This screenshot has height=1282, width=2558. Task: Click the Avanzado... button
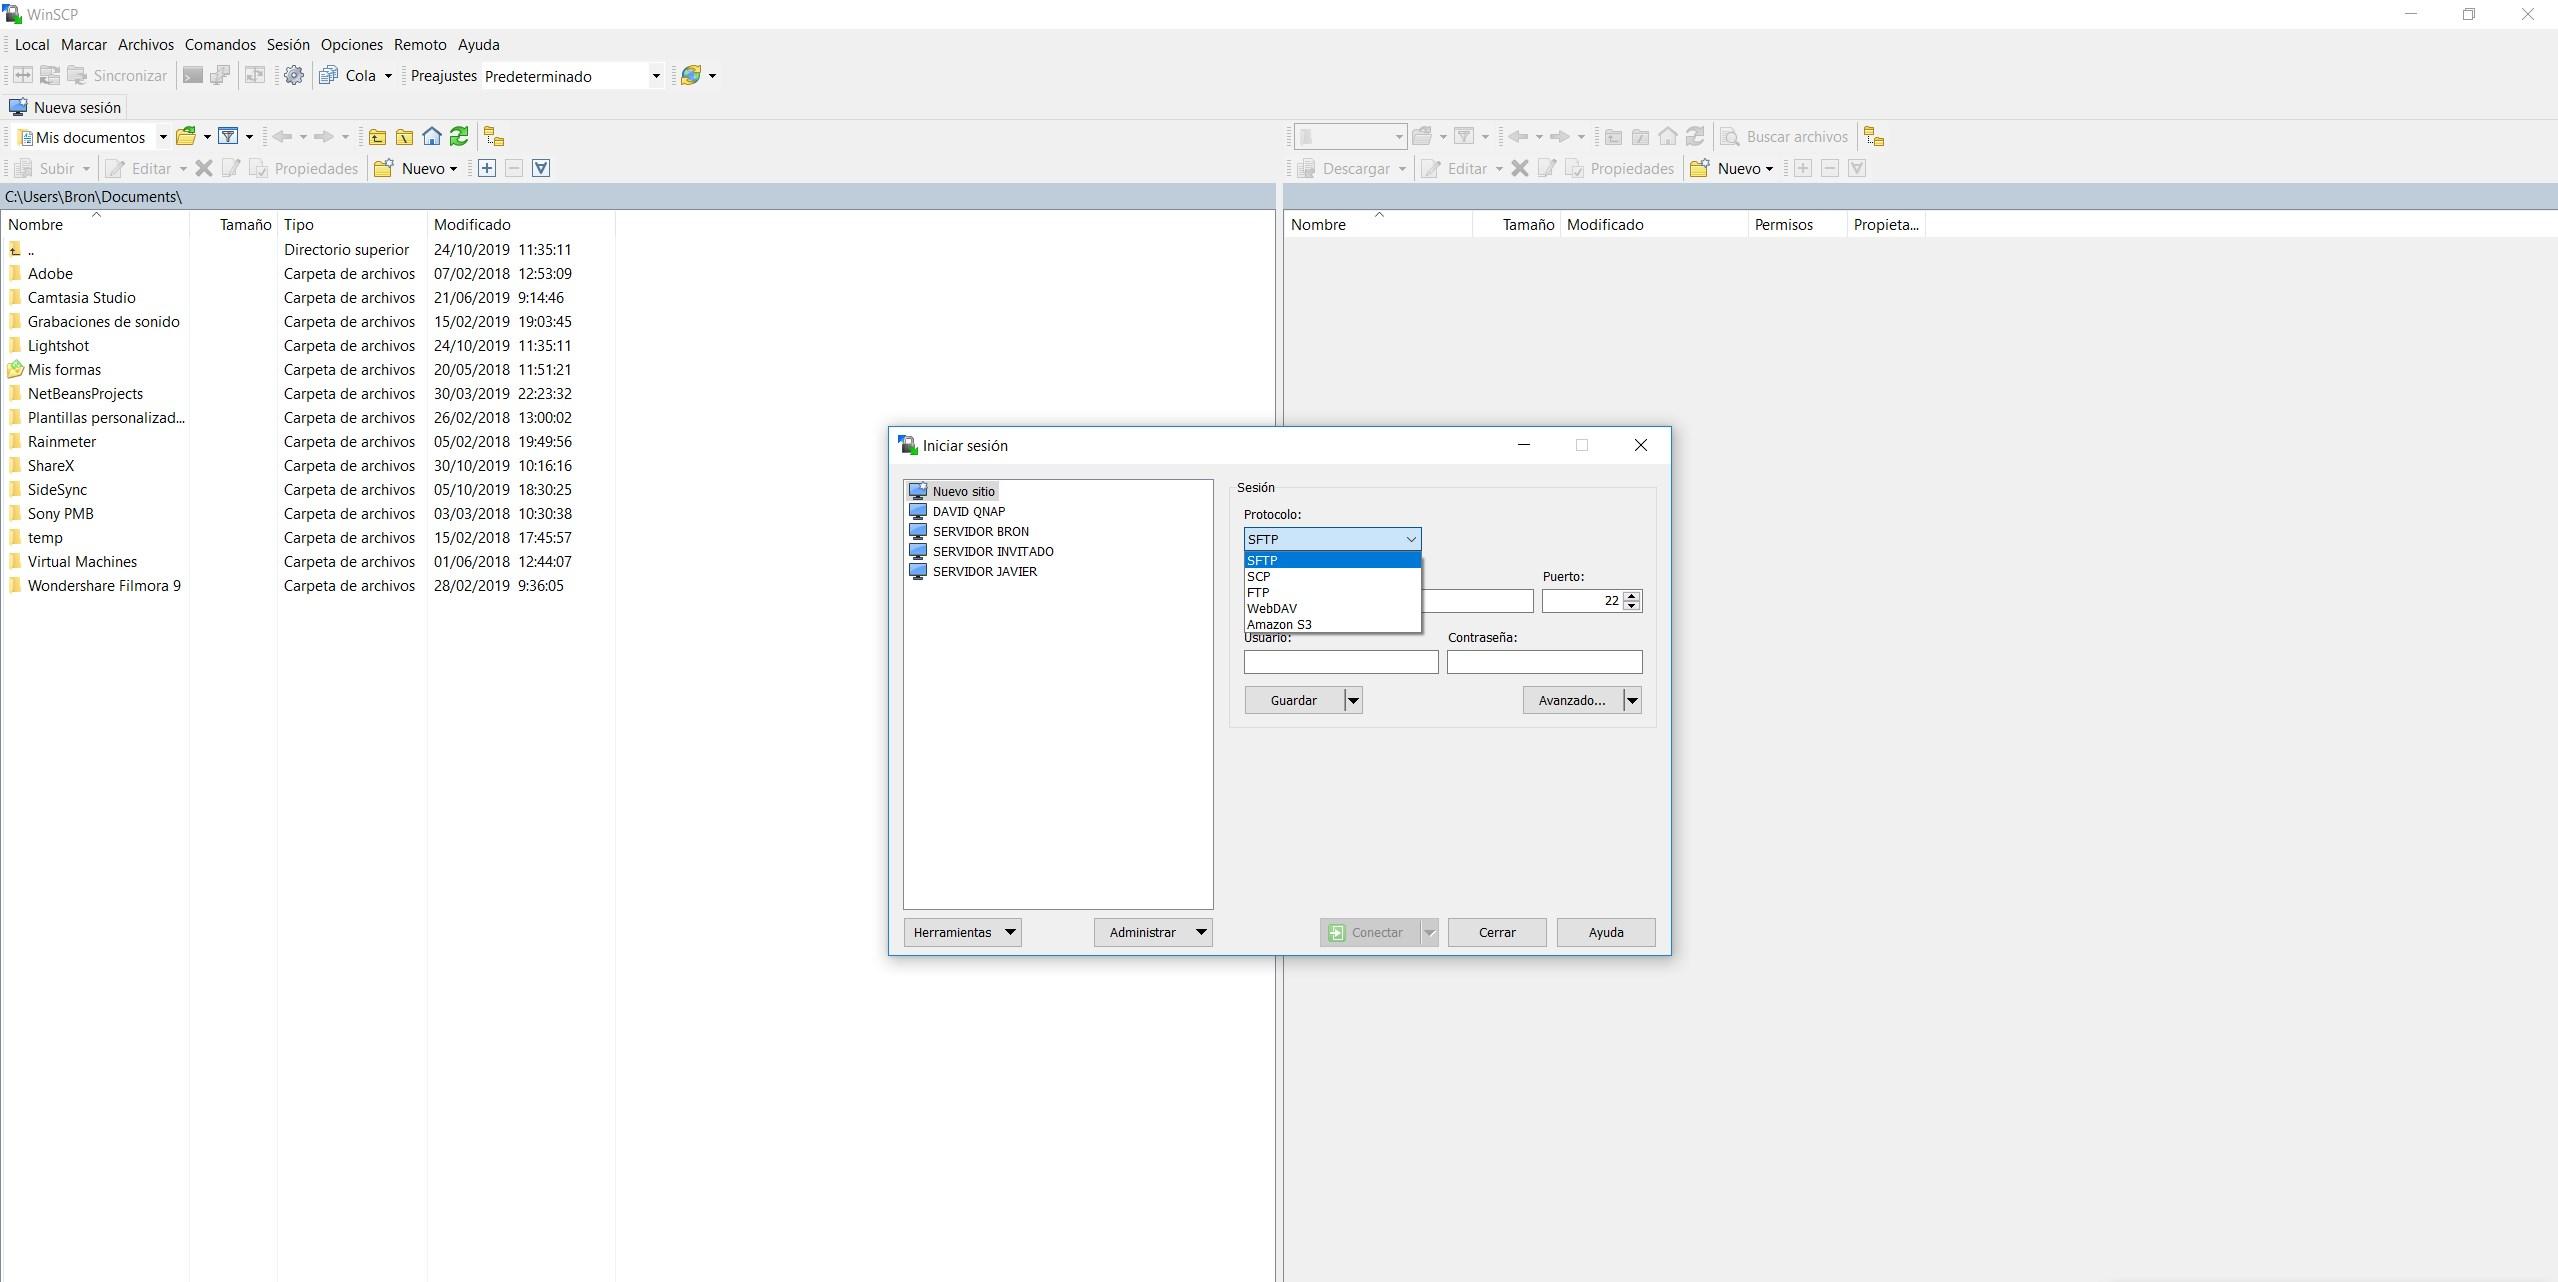point(1571,700)
